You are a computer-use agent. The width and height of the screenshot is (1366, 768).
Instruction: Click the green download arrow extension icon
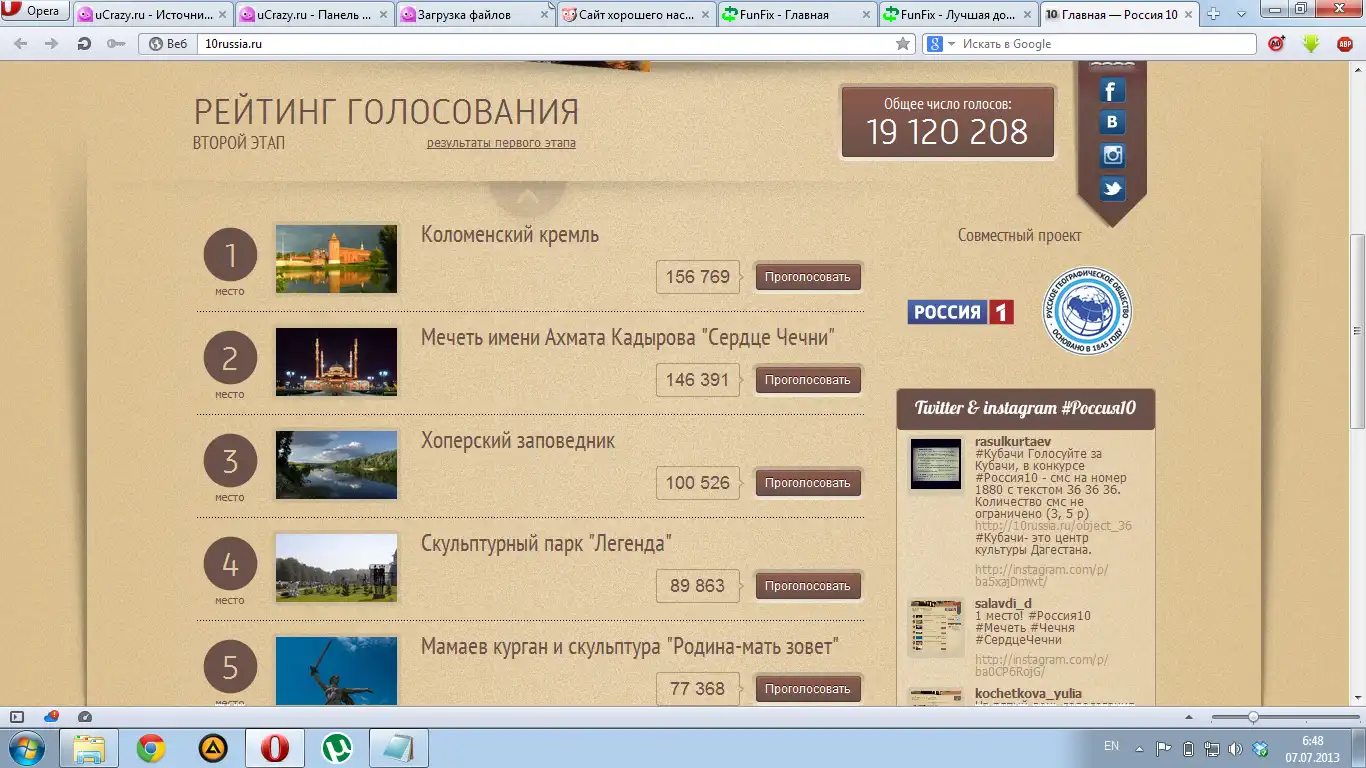(x=1311, y=44)
